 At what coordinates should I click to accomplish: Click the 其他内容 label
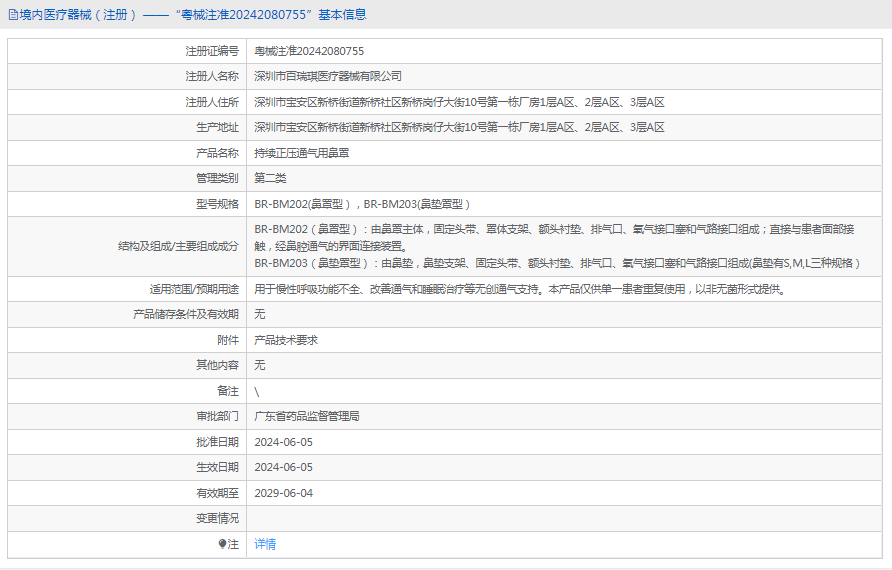[217, 365]
